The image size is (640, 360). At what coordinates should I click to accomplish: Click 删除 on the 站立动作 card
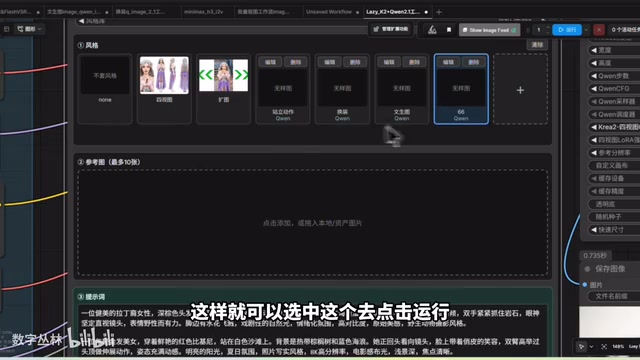(x=296, y=62)
